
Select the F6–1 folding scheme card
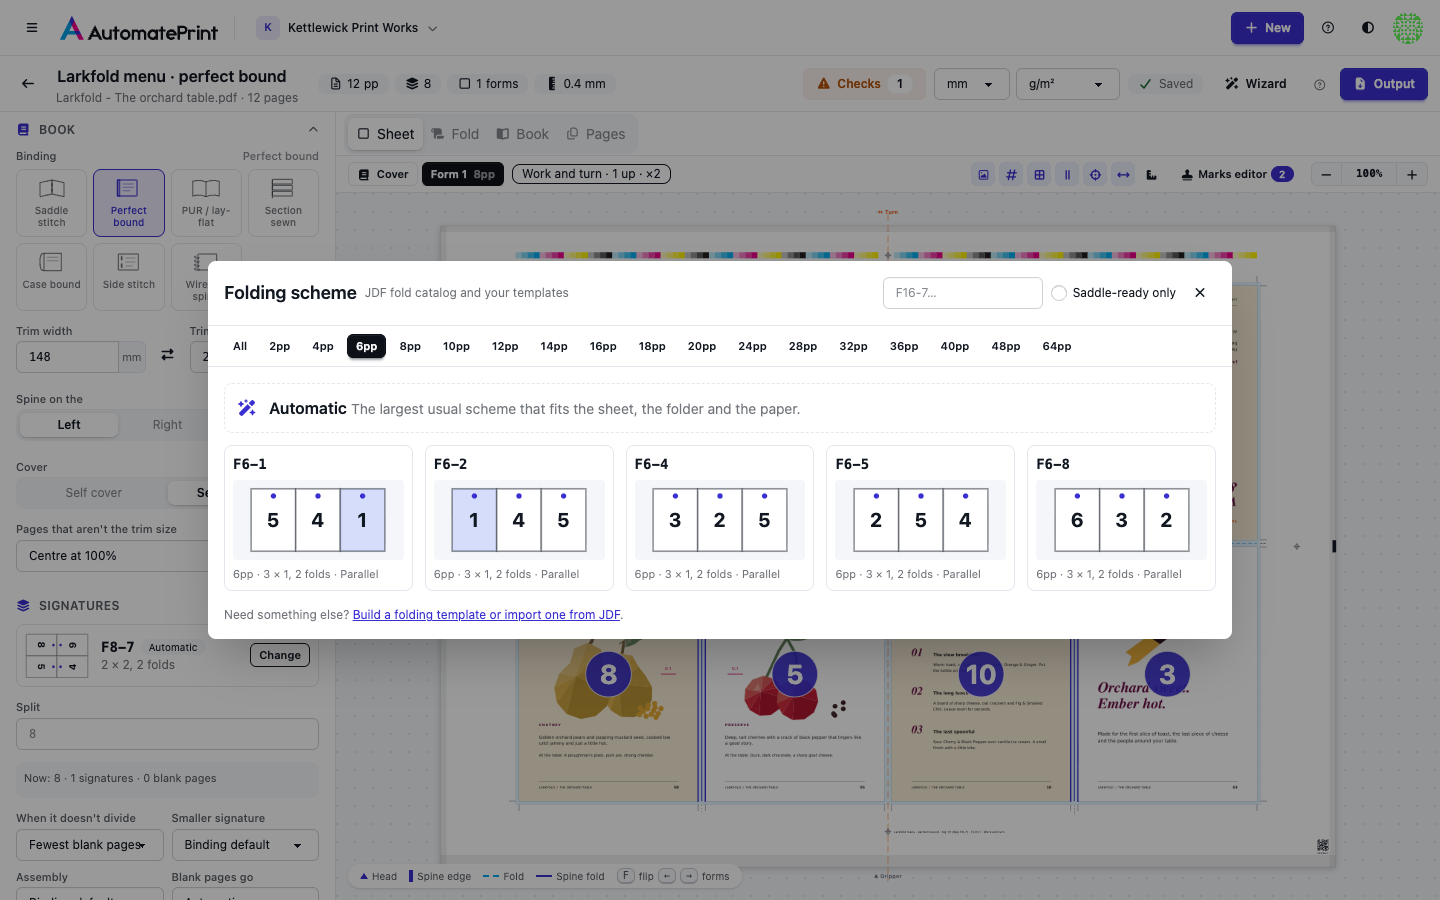[x=318, y=518]
